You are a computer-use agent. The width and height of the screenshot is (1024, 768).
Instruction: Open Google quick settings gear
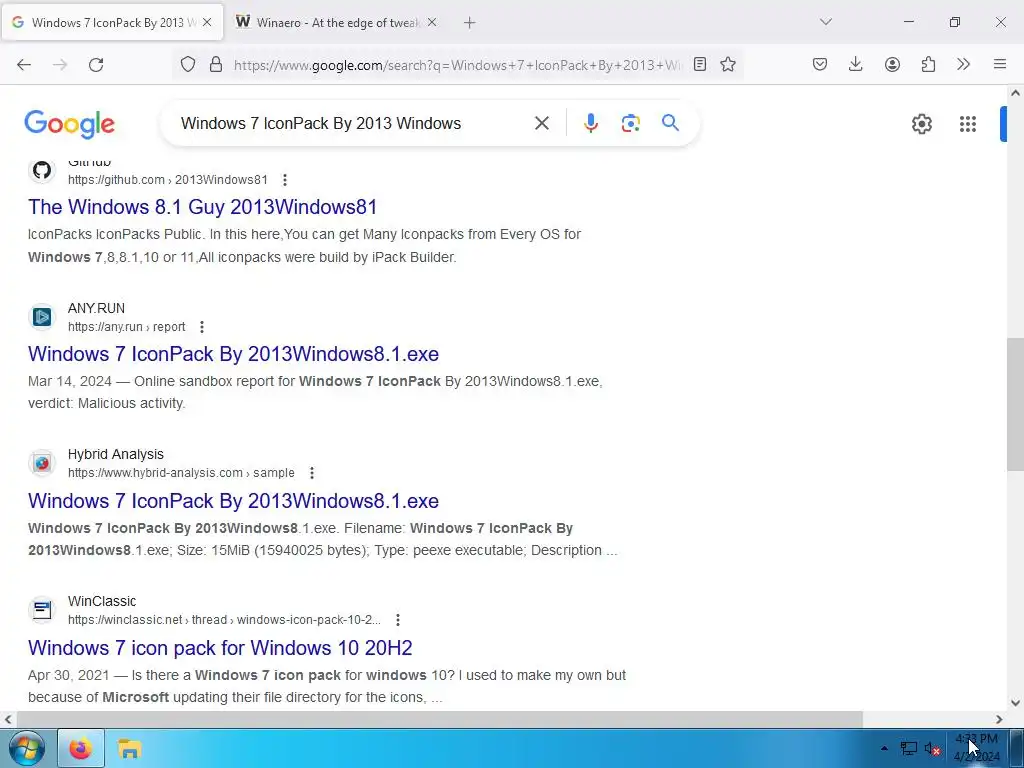click(x=921, y=124)
